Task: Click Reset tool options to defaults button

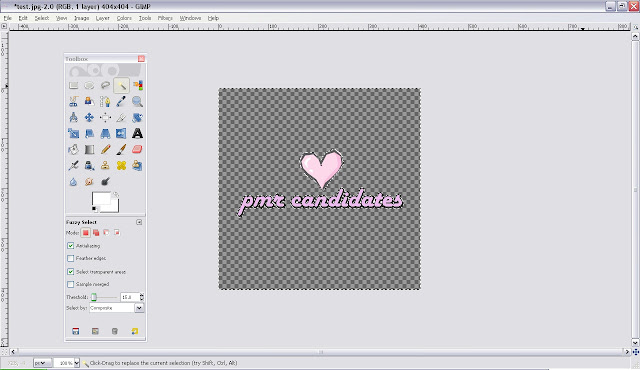Action: click(135, 331)
